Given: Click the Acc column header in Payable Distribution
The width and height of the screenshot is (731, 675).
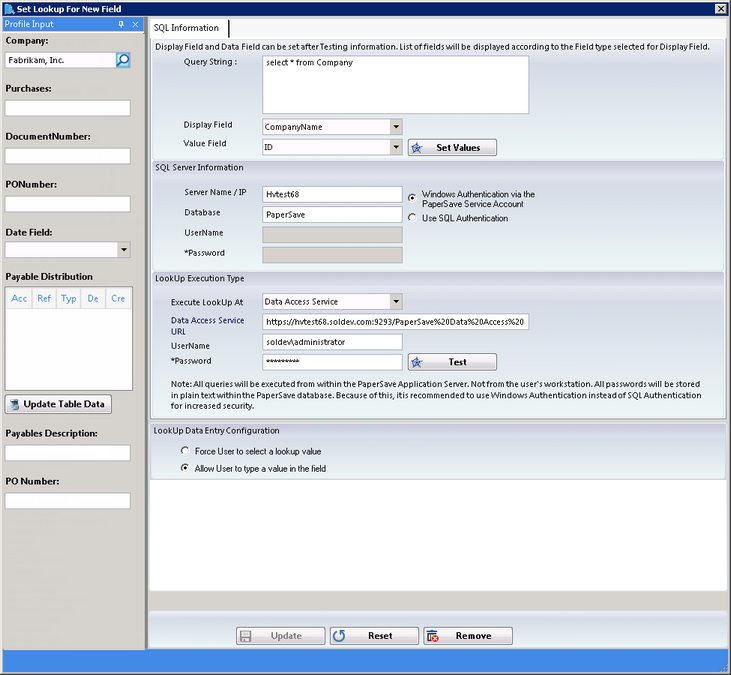Looking at the screenshot, I should 19,298.
